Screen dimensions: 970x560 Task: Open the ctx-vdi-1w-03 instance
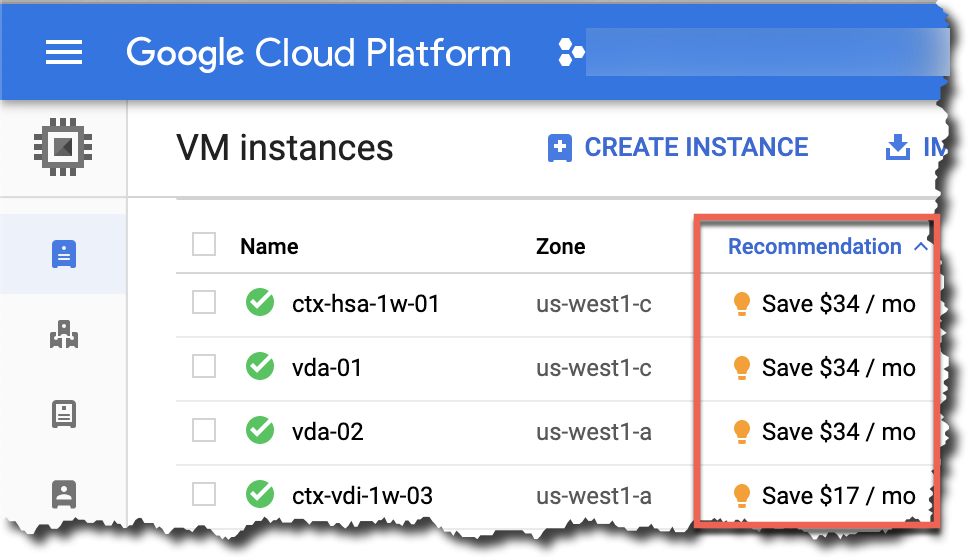point(362,495)
